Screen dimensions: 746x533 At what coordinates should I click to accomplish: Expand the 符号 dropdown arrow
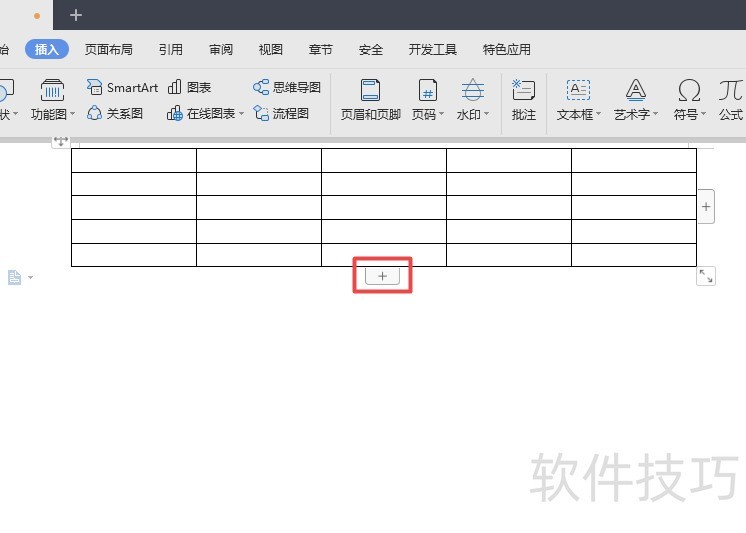(703, 114)
